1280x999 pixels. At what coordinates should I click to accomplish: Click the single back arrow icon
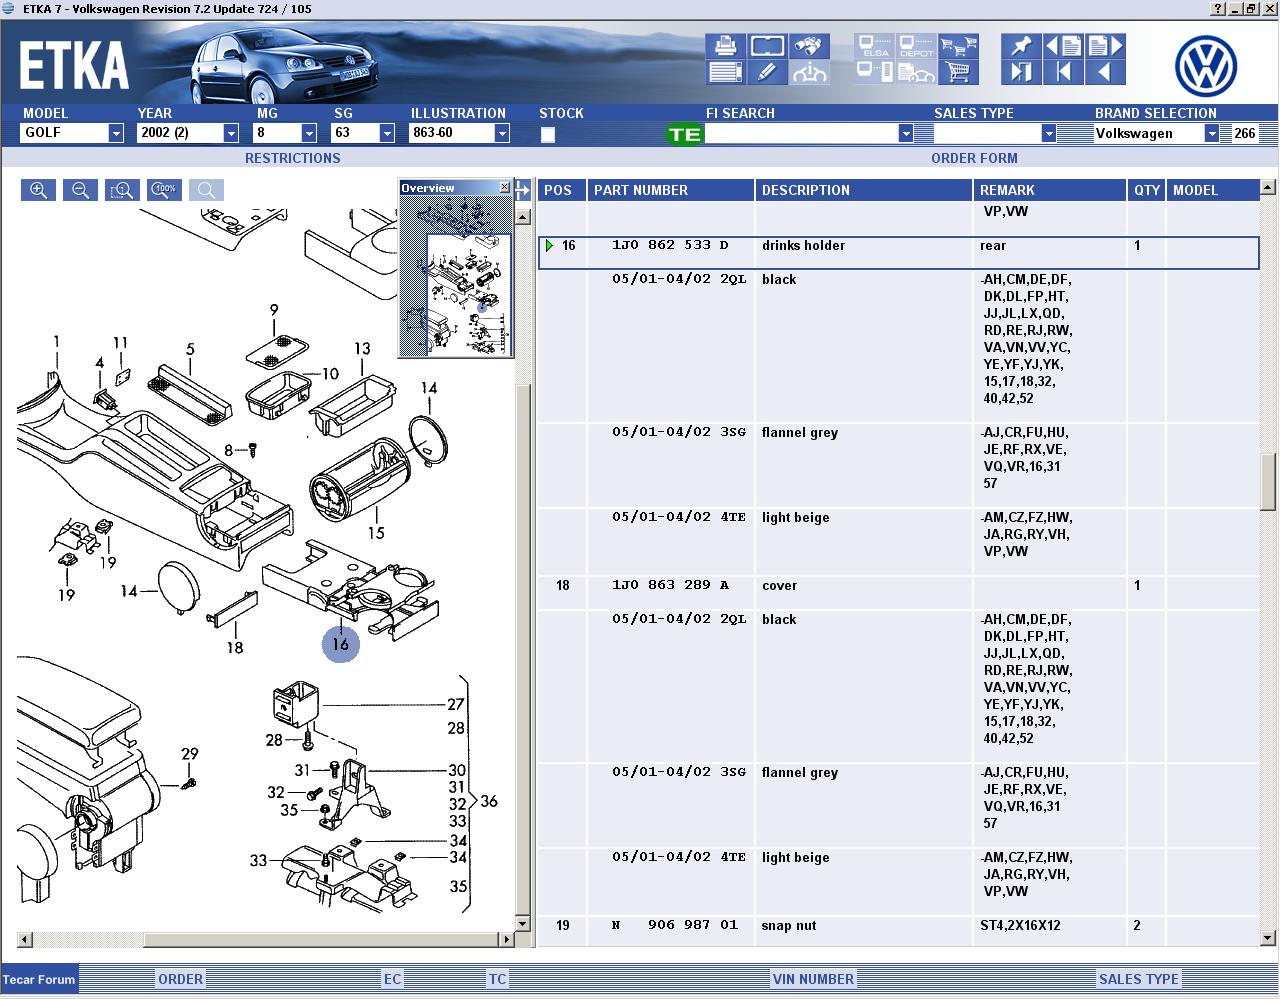coord(1105,72)
